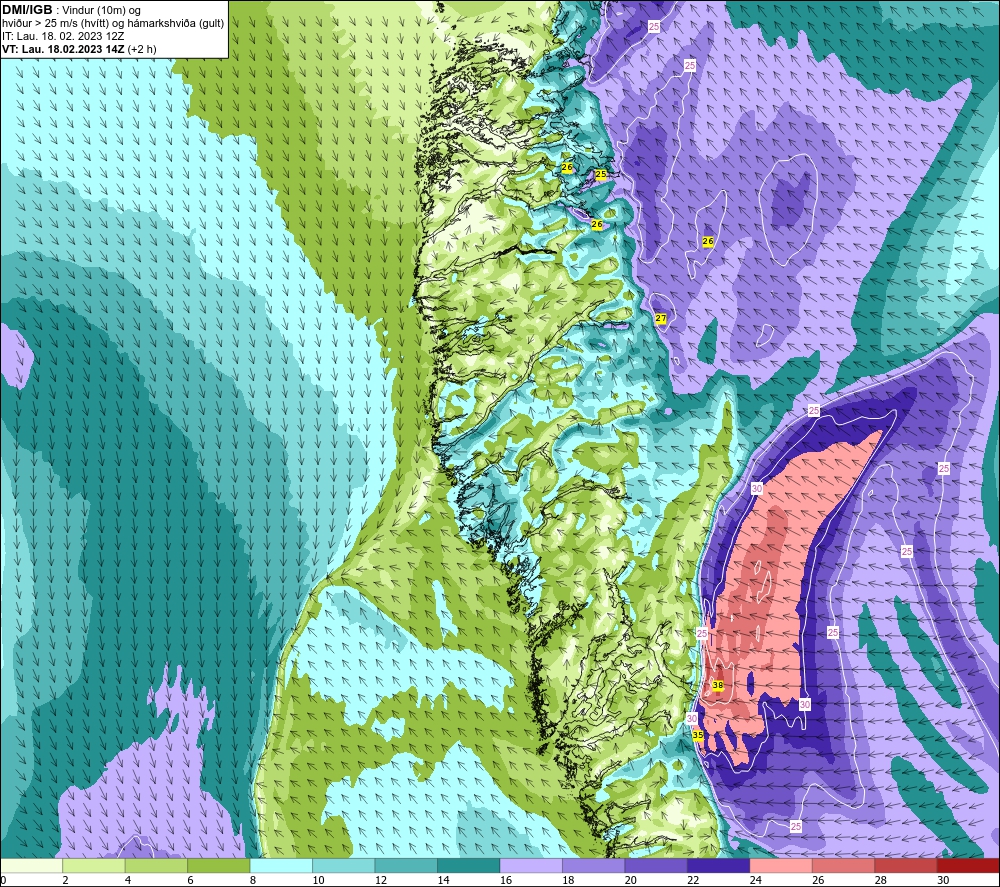Viewport: 1000px width, 887px height.
Task: Click the 26–28 coral legend swatch
Action: pos(844,866)
